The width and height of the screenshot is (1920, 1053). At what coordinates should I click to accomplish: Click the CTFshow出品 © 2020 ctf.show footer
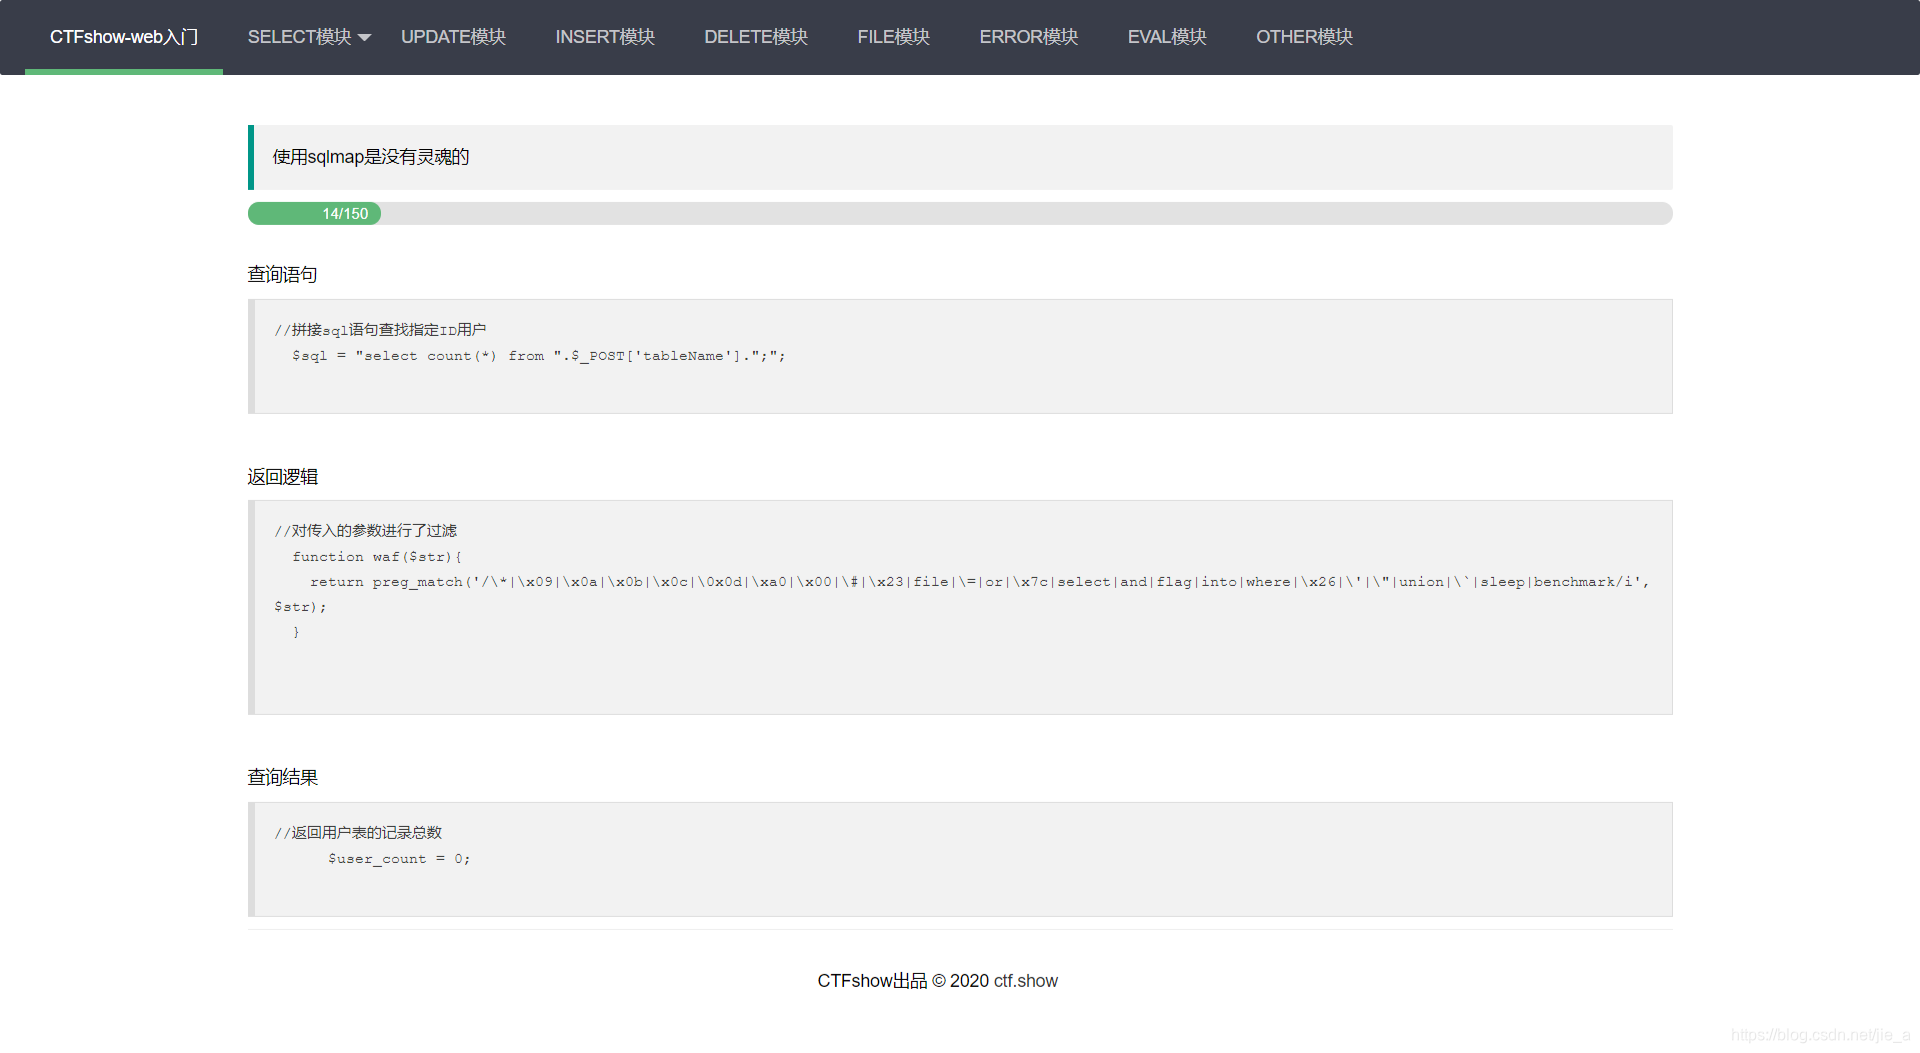pyautogui.click(x=937, y=981)
